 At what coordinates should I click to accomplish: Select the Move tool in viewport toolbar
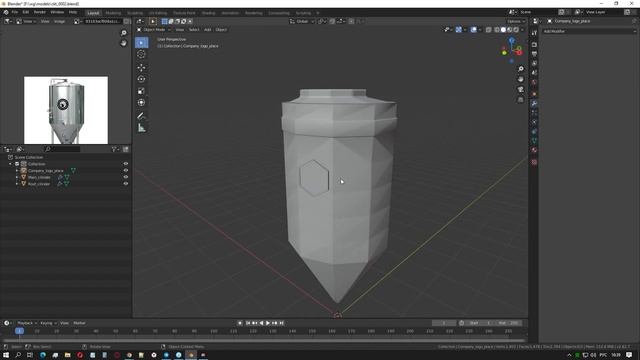[x=141, y=67]
